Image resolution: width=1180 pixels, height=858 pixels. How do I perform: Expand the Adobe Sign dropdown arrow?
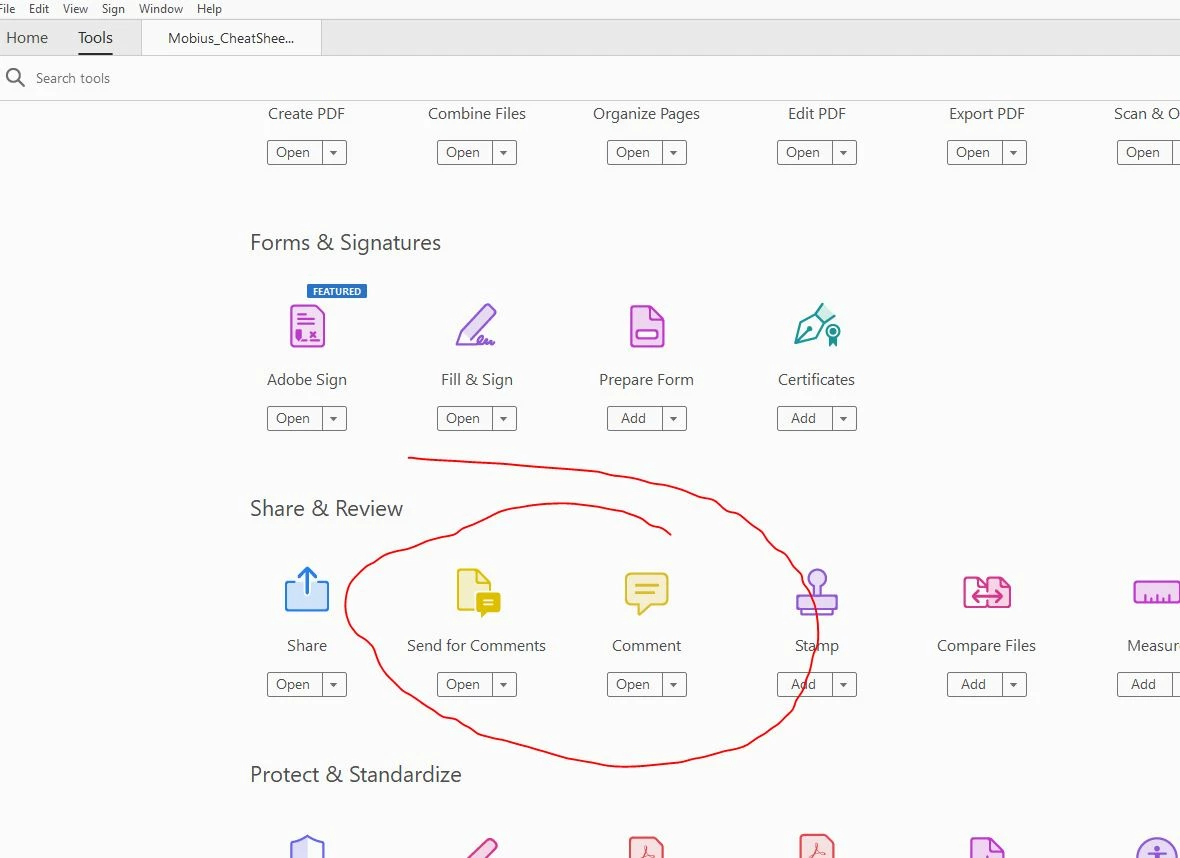tap(334, 418)
